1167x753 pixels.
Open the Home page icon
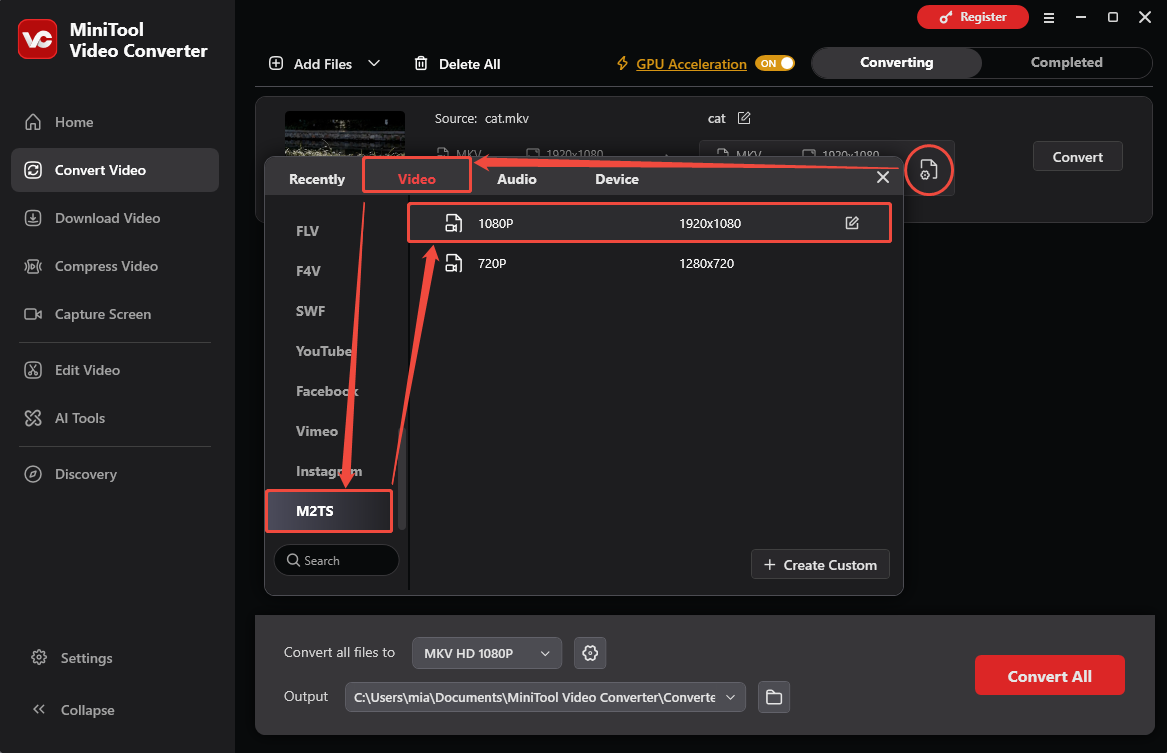pyautogui.click(x=33, y=122)
